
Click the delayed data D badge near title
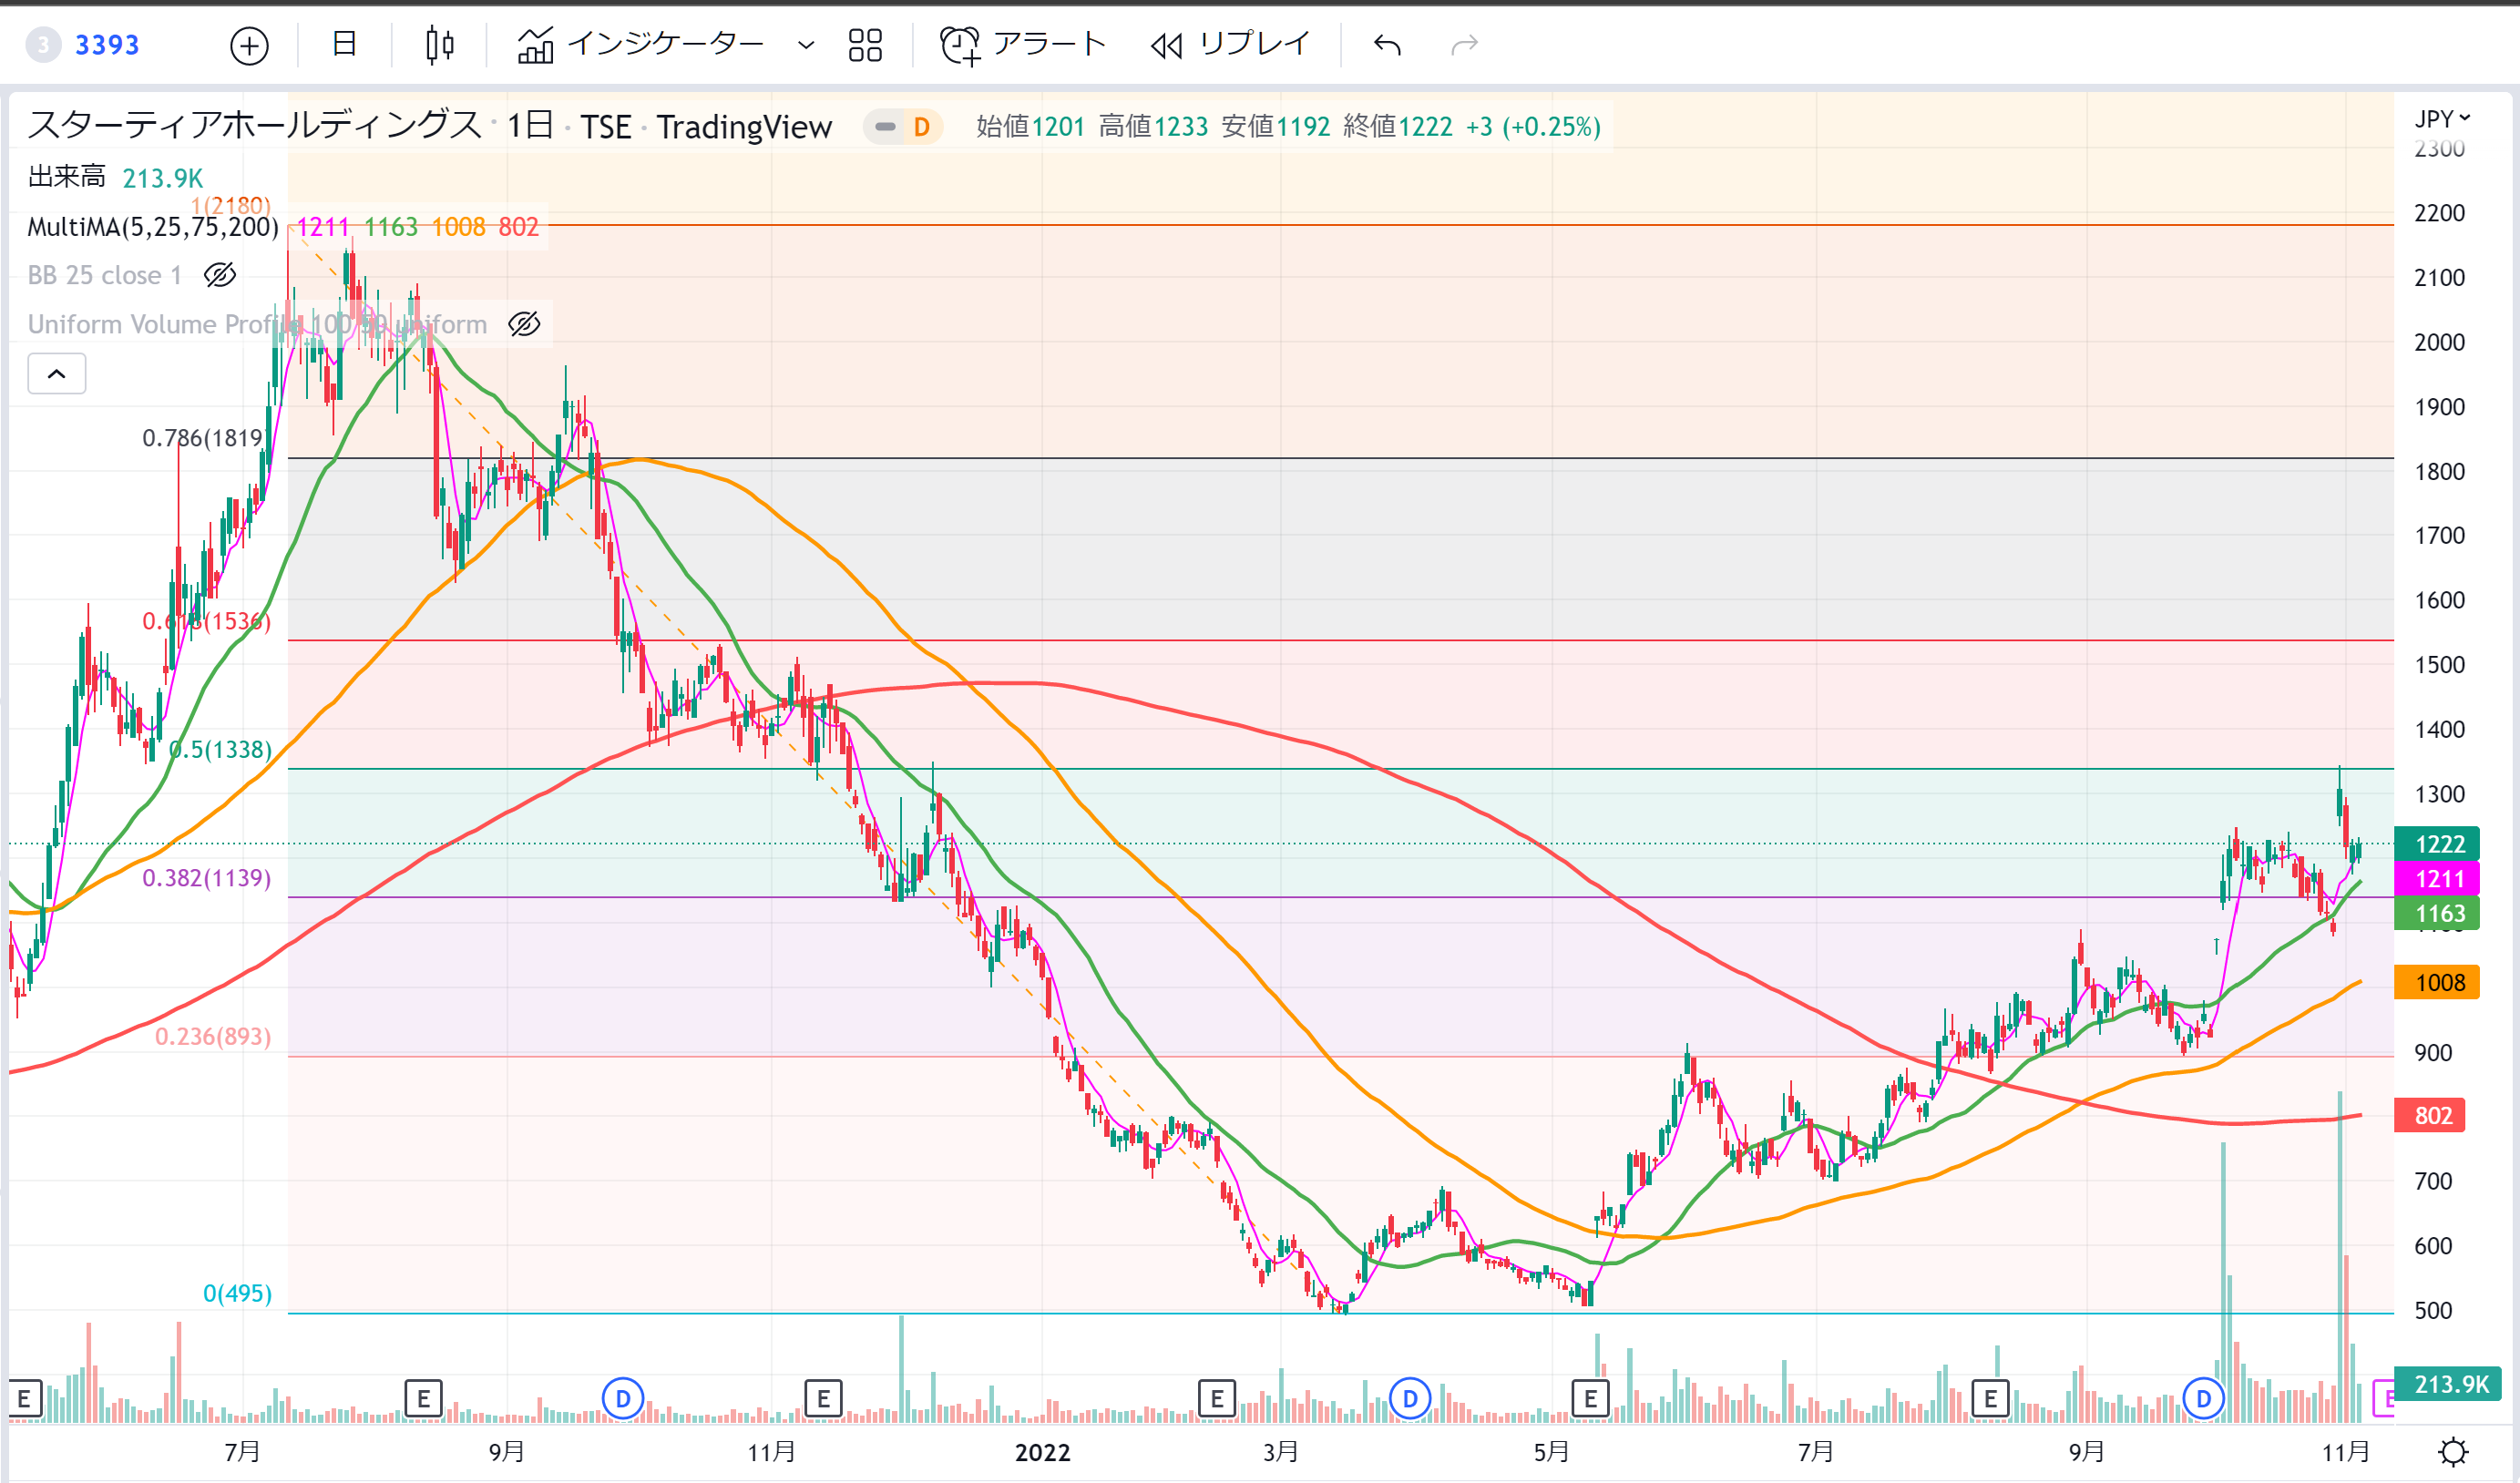pos(921,127)
